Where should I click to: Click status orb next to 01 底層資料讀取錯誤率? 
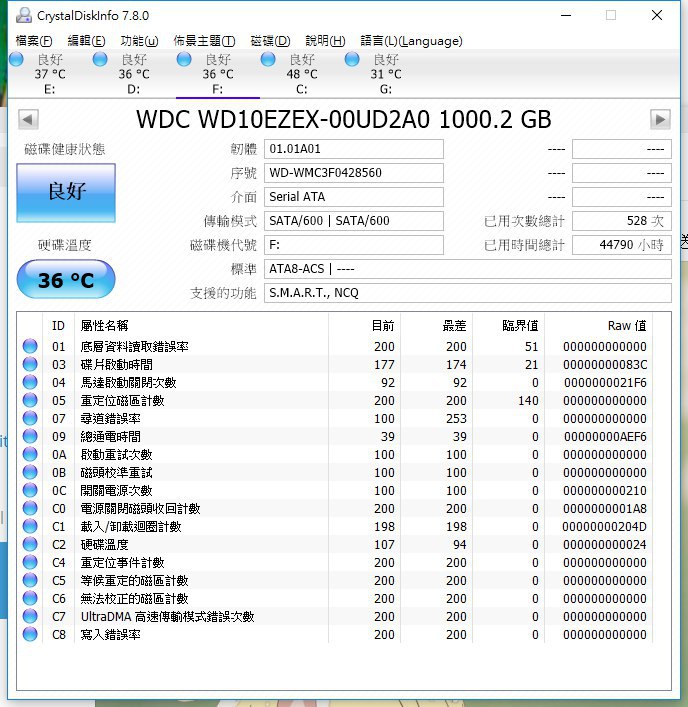(x=30, y=347)
